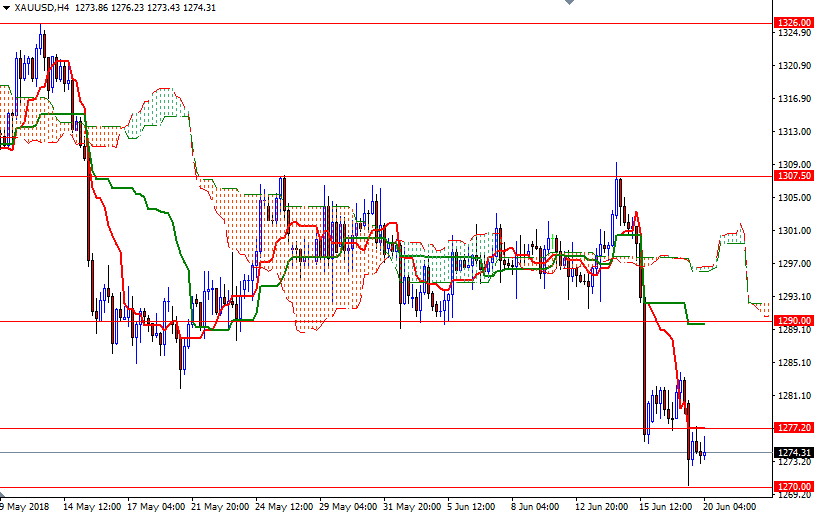
Task: Click the 8 Jun 04:00 time label
Action: [535, 506]
